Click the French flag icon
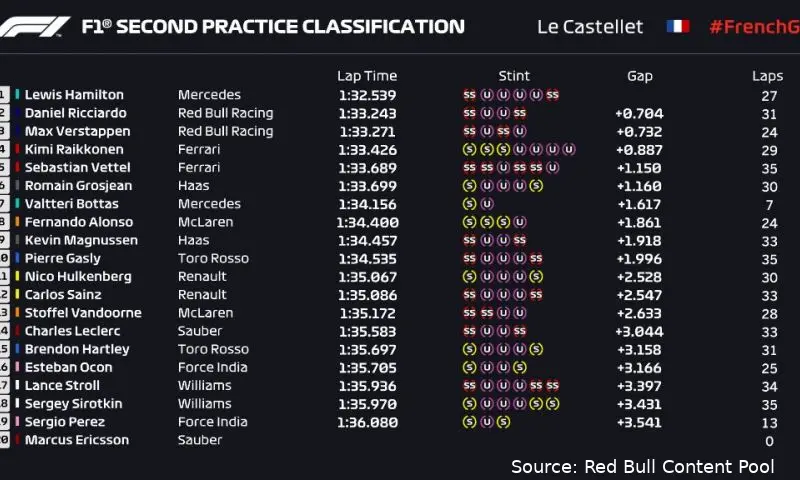Image resolution: width=800 pixels, height=480 pixels. click(x=678, y=26)
